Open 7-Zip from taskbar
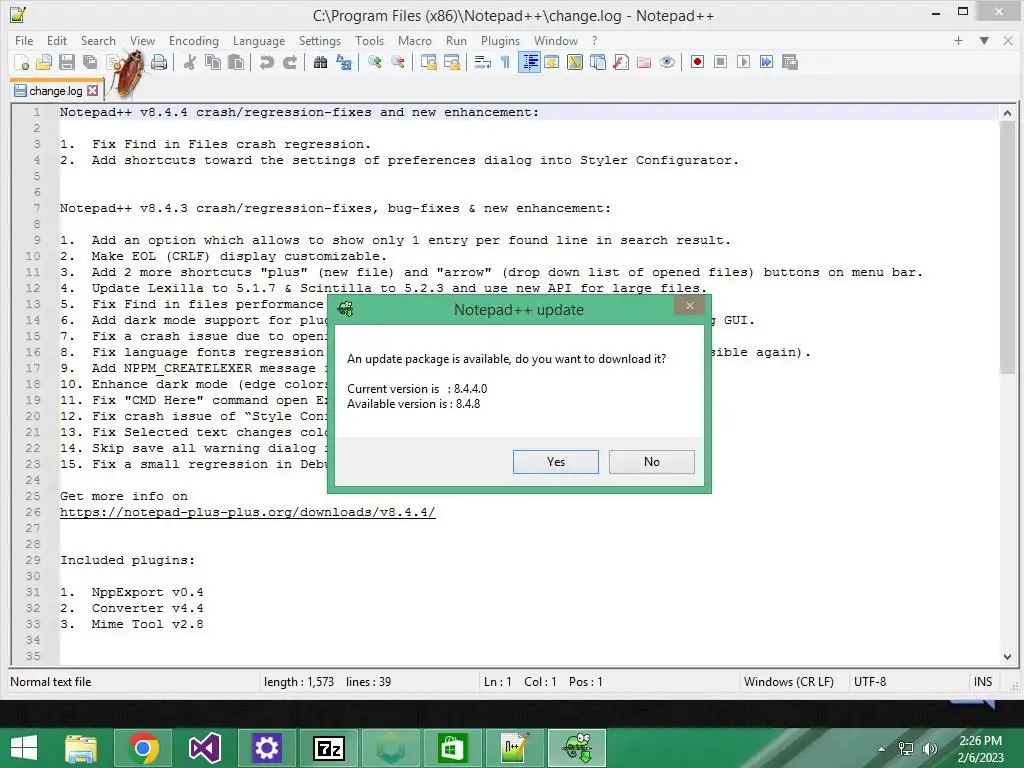Viewport: 1024px width, 768px height. (328, 748)
